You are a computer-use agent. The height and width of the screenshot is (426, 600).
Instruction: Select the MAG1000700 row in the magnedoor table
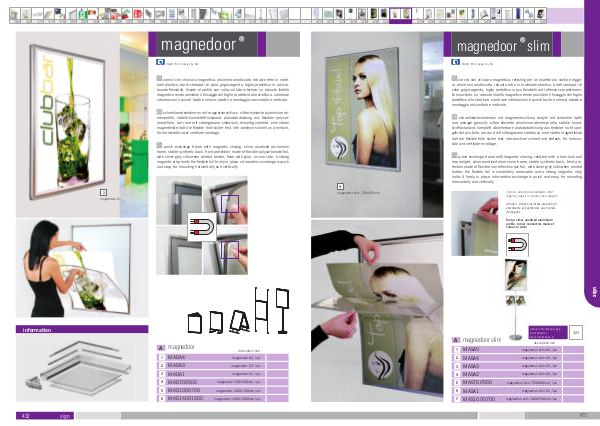click(222, 390)
